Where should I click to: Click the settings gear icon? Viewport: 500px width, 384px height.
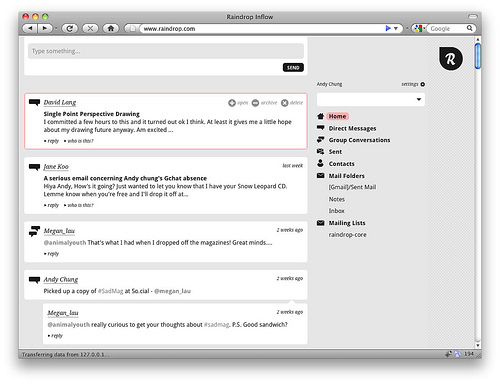click(x=423, y=84)
